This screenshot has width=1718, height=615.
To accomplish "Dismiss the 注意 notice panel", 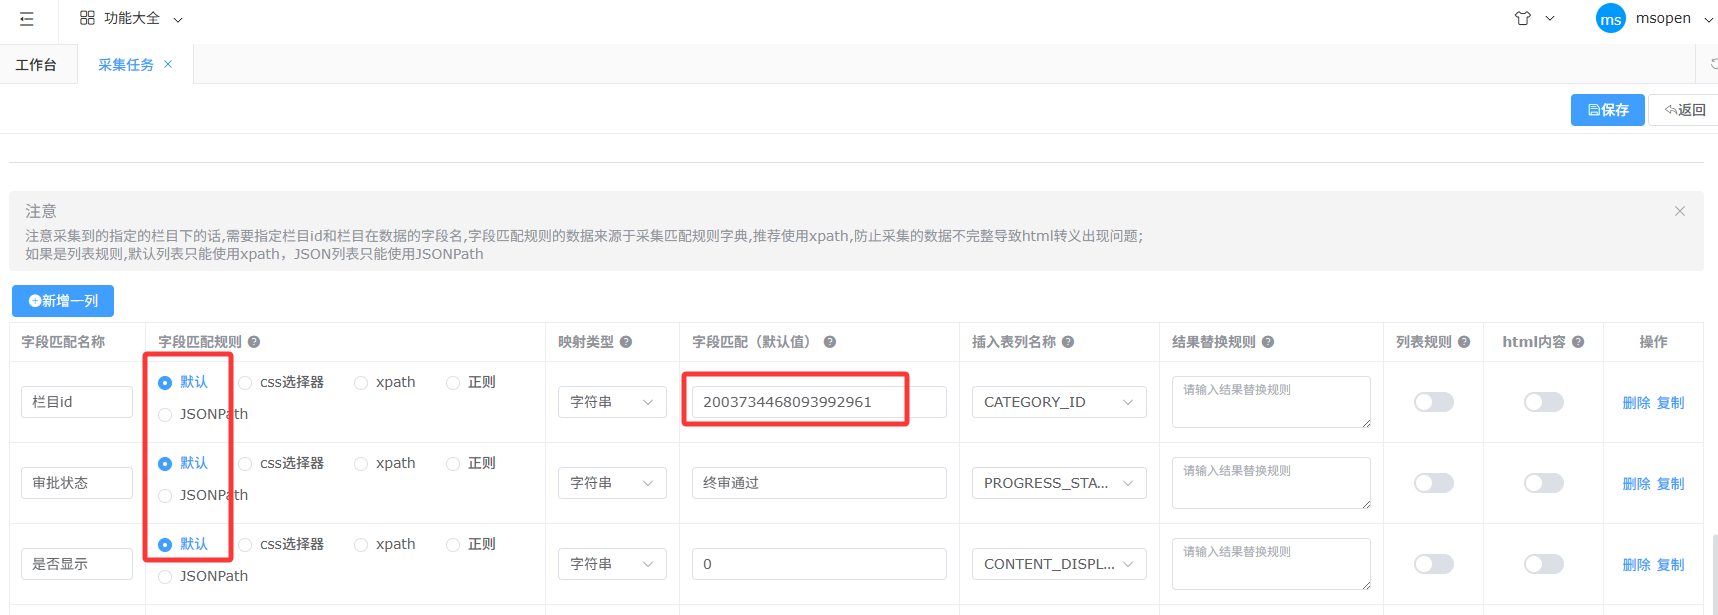I will (1679, 211).
